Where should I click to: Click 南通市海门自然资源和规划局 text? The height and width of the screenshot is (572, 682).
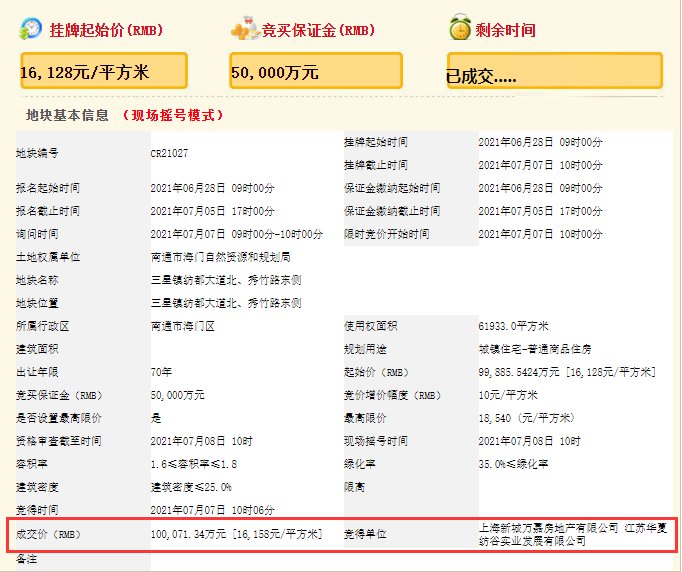pyautogui.click(x=221, y=257)
